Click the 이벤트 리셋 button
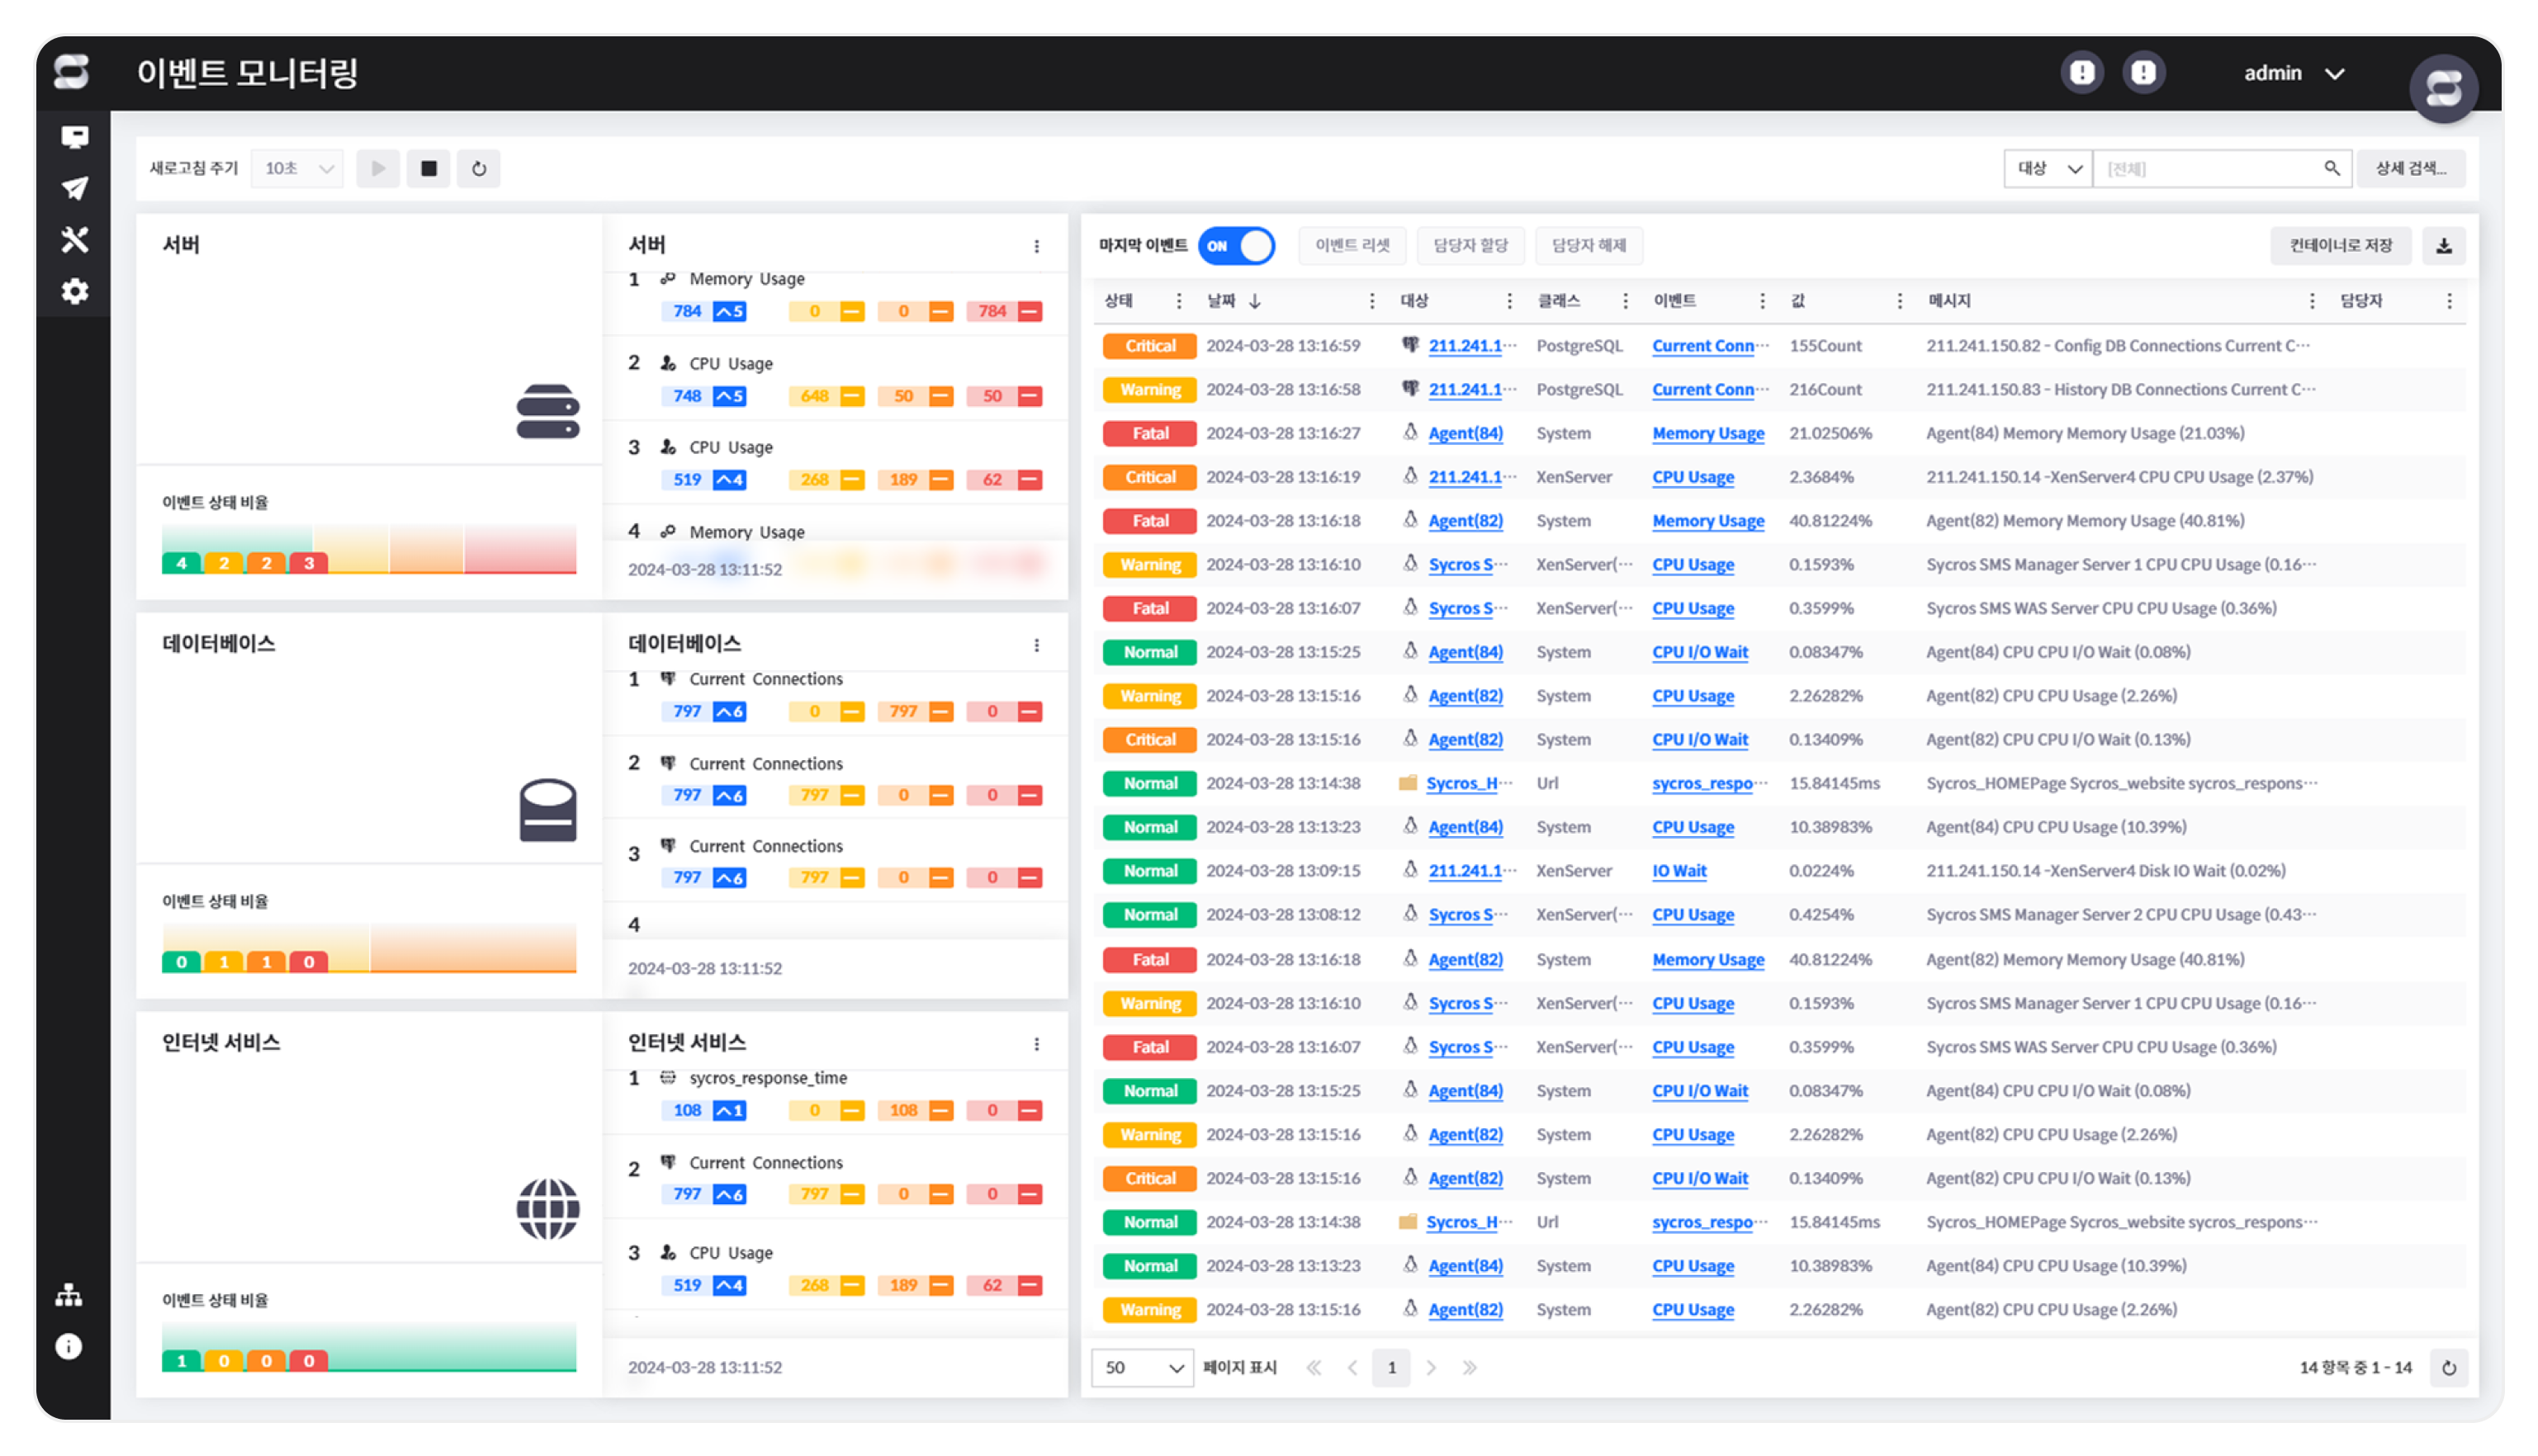The height and width of the screenshot is (1456, 2538). pos(1352,246)
